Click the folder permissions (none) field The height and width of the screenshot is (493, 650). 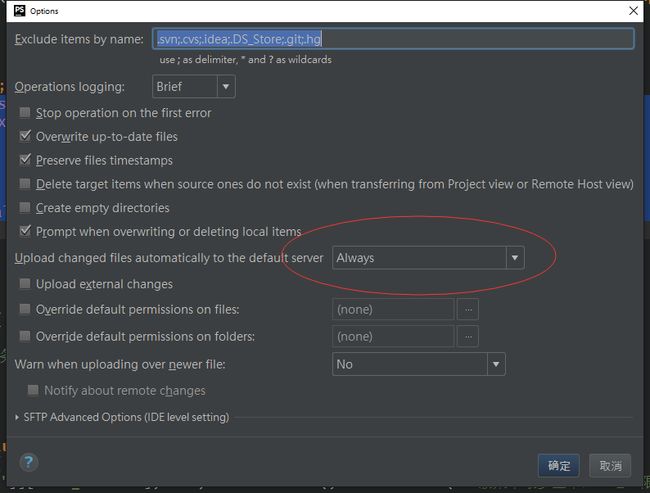(393, 336)
